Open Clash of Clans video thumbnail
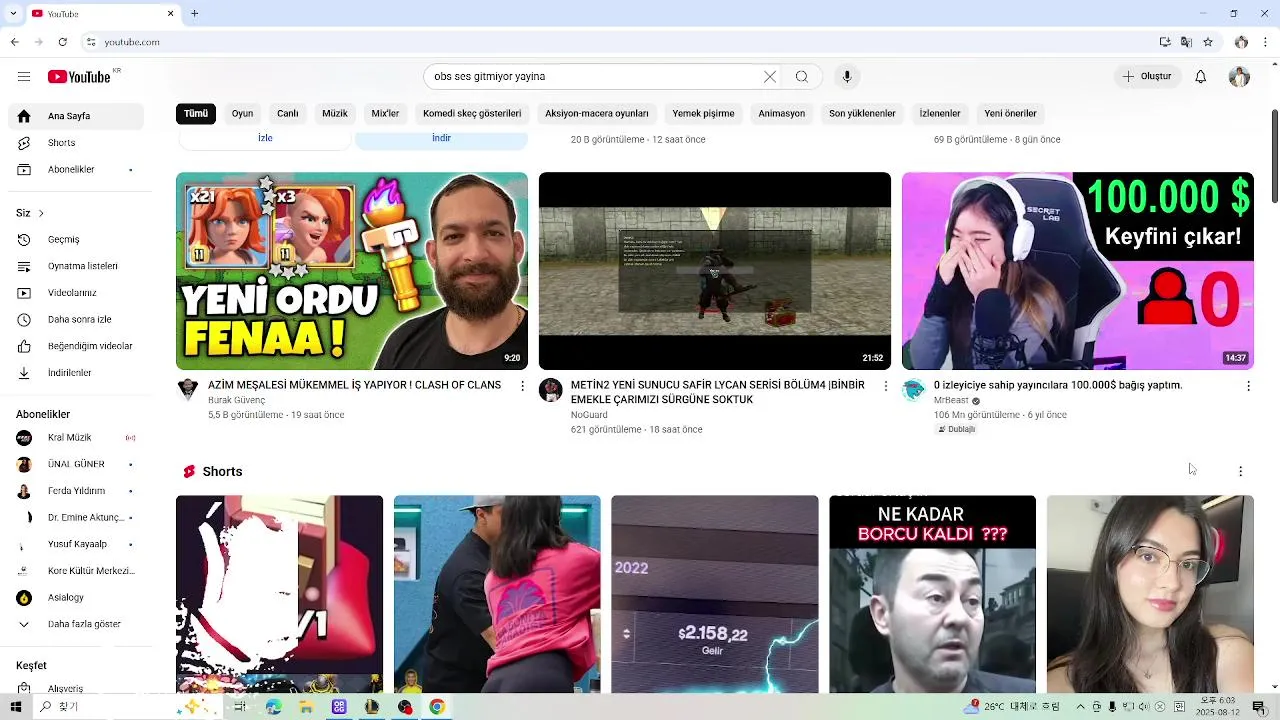1280x720 pixels. coord(352,271)
